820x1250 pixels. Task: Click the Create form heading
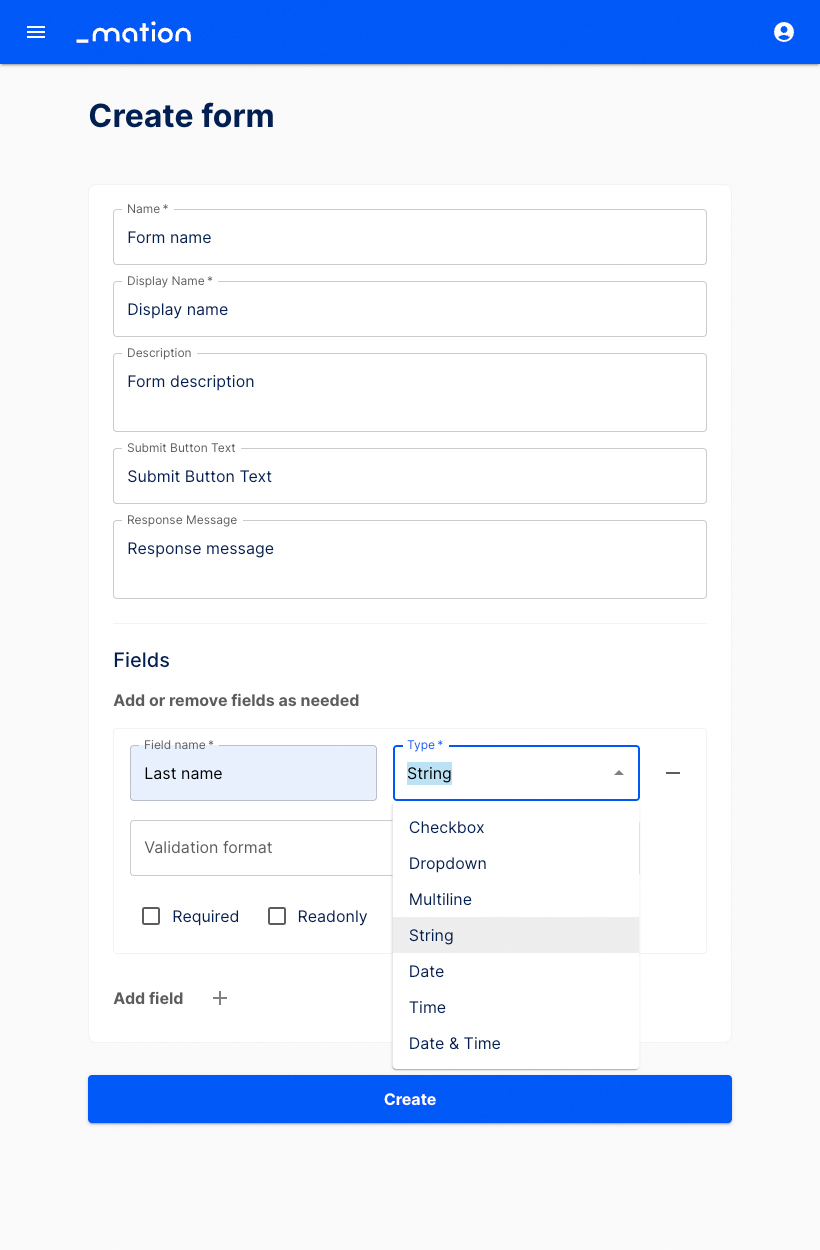(x=181, y=116)
